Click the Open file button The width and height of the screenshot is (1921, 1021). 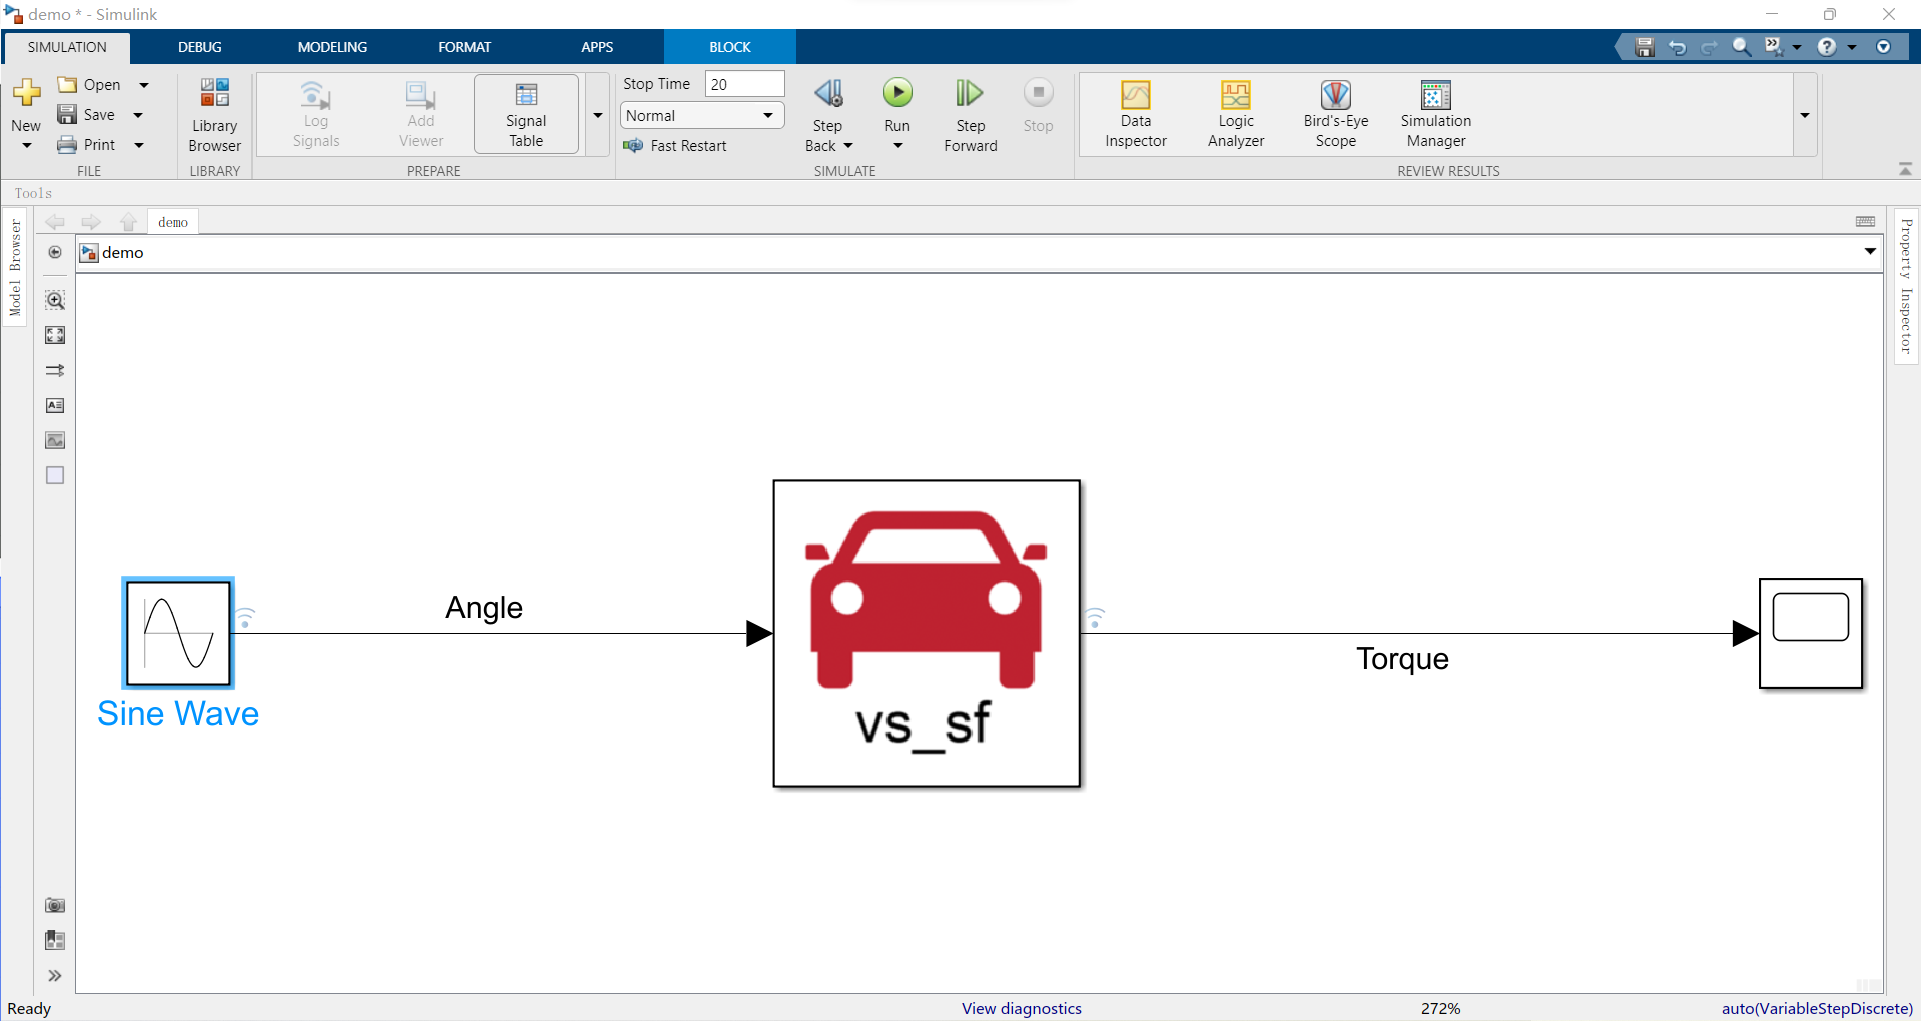click(x=89, y=85)
